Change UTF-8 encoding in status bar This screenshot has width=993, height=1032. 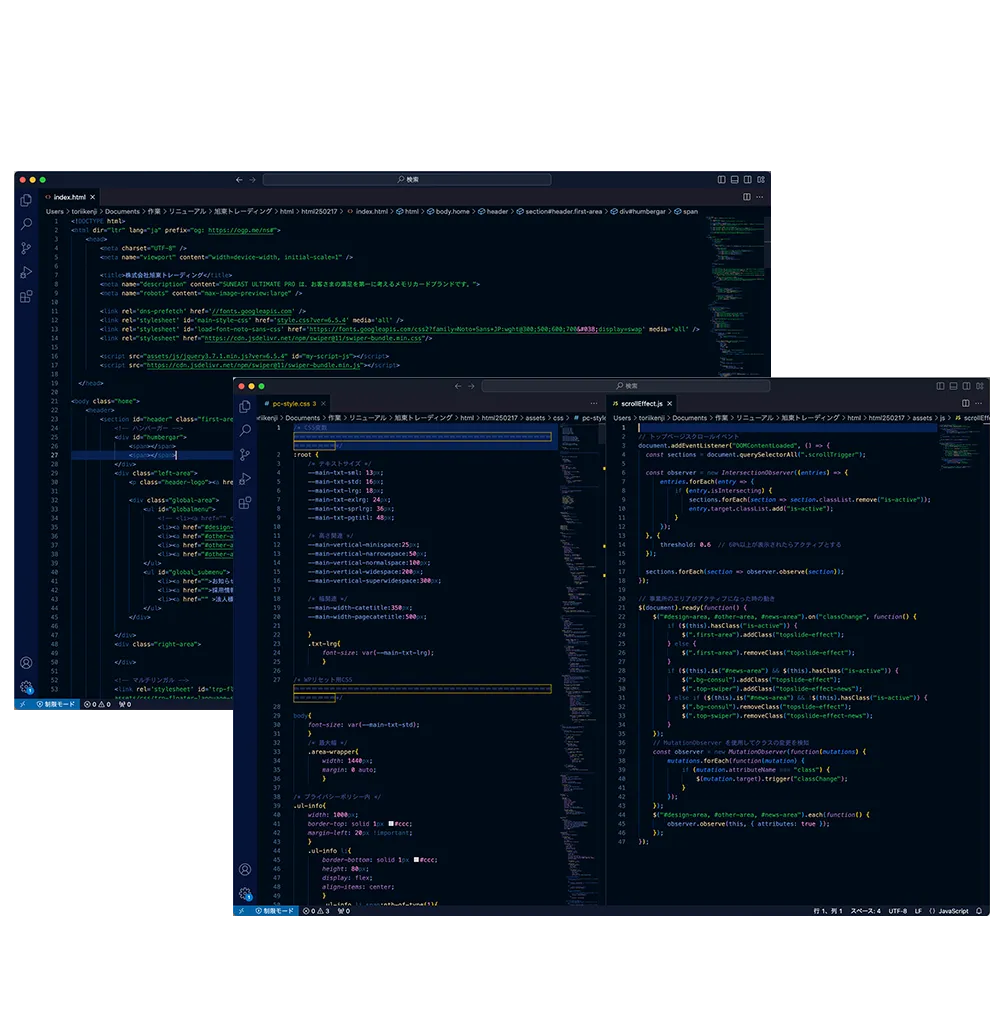898,911
